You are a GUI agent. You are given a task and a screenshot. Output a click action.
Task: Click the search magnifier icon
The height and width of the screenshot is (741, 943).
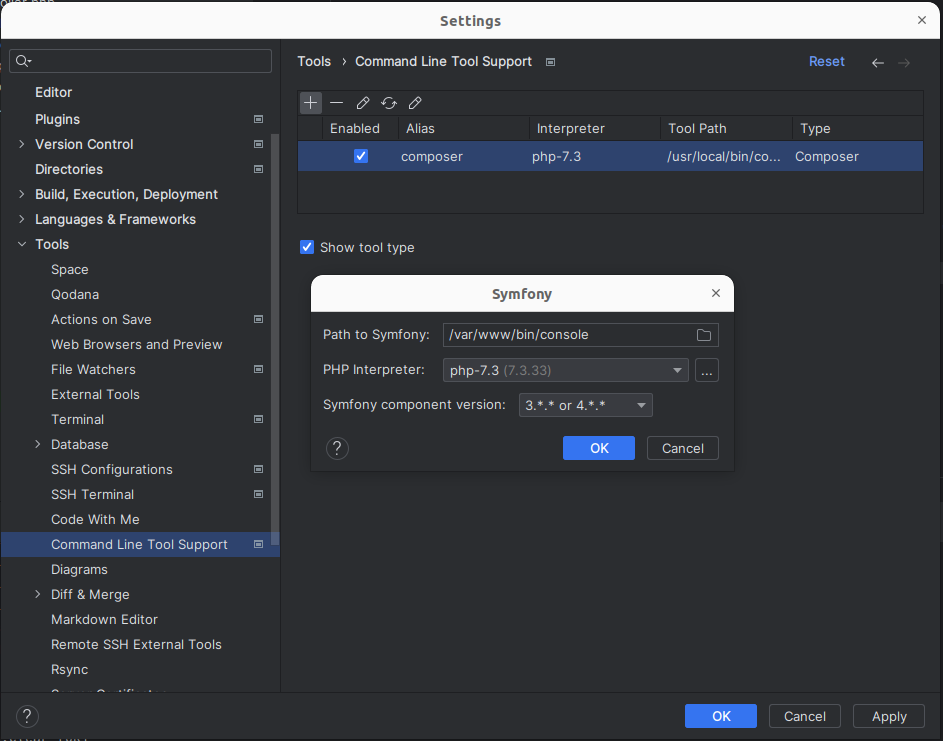(x=23, y=61)
